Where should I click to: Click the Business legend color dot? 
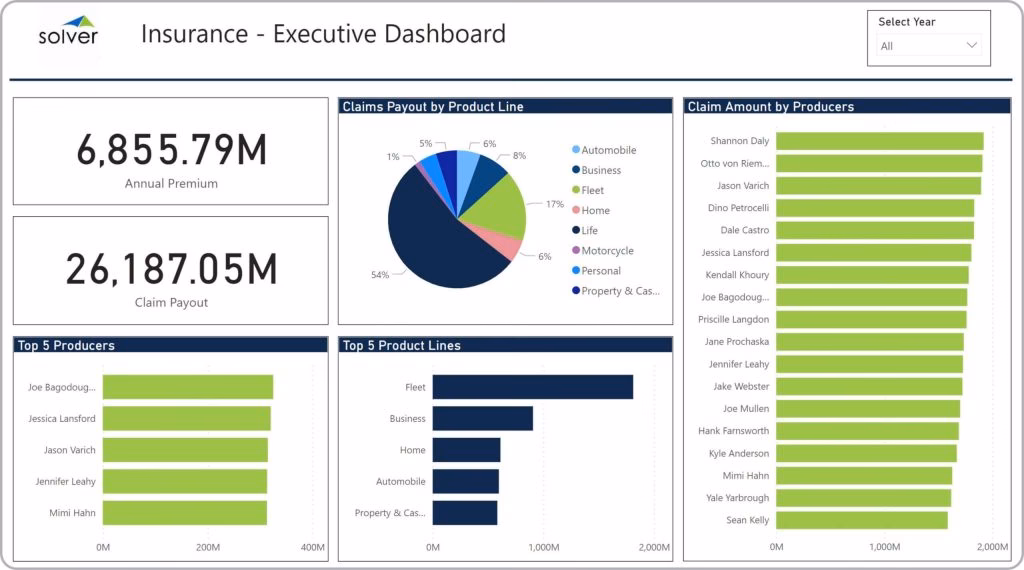click(x=576, y=170)
